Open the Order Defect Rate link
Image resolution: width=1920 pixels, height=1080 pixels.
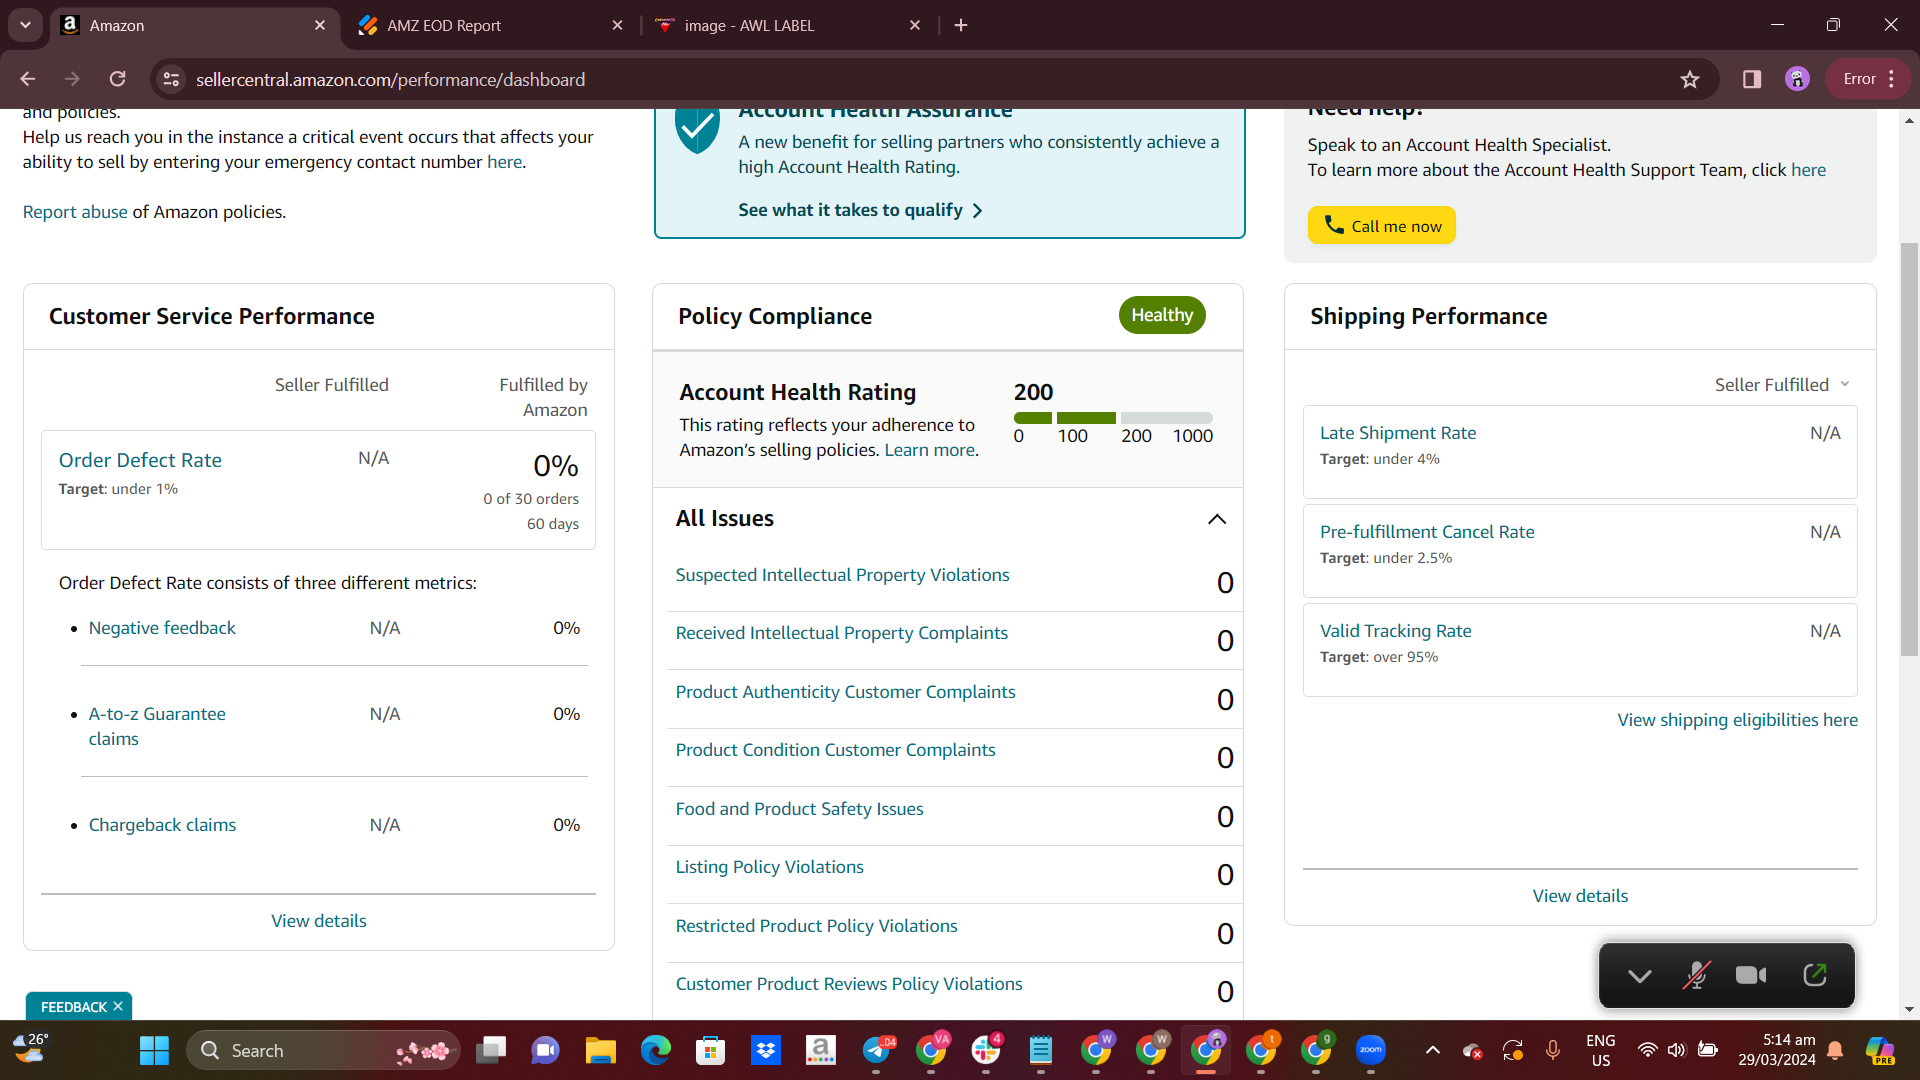140,460
